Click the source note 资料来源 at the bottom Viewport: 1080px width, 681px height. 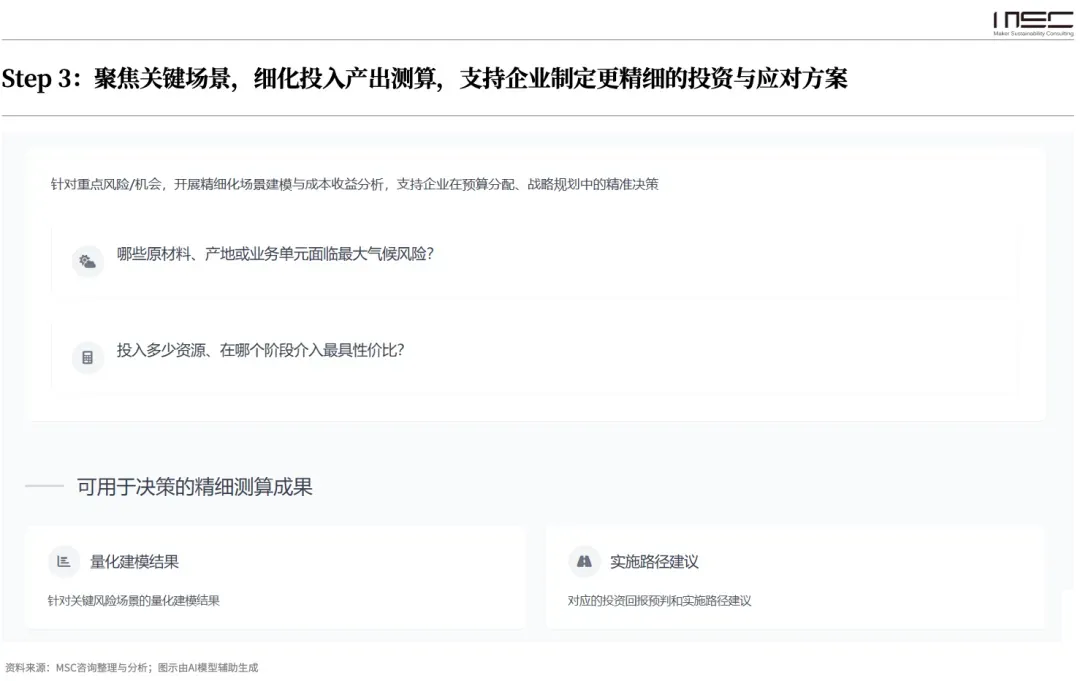pos(131,667)
